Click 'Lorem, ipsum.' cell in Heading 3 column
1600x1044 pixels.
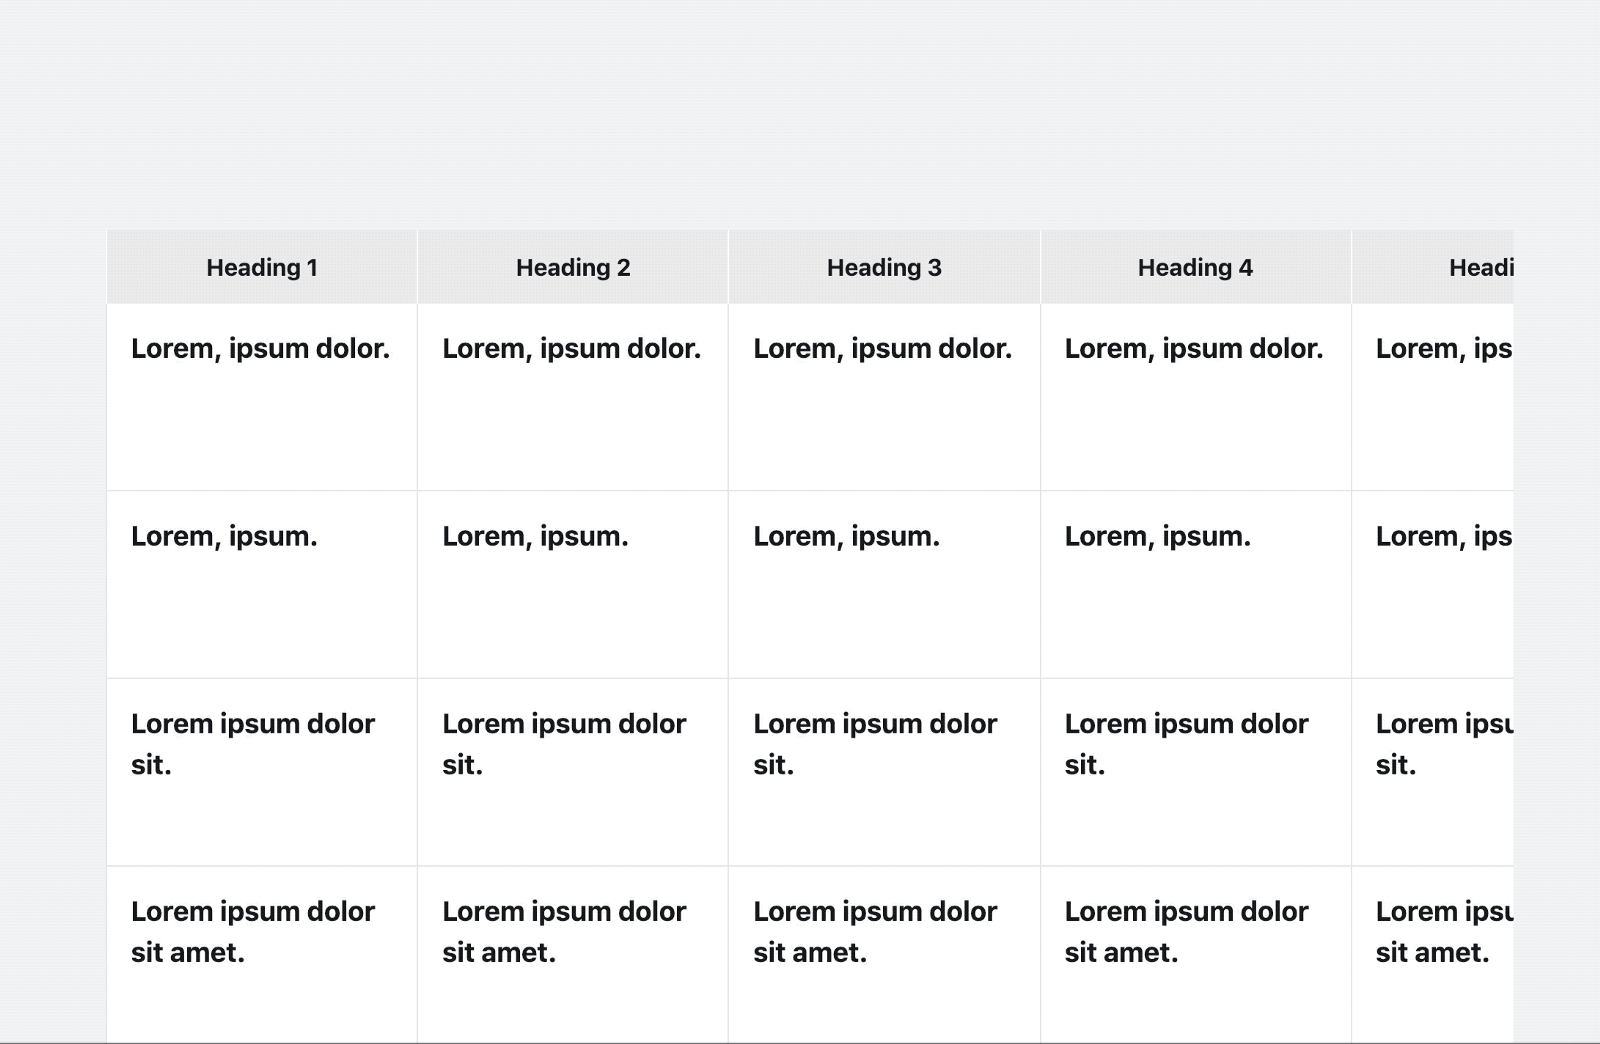pos(846,537)
